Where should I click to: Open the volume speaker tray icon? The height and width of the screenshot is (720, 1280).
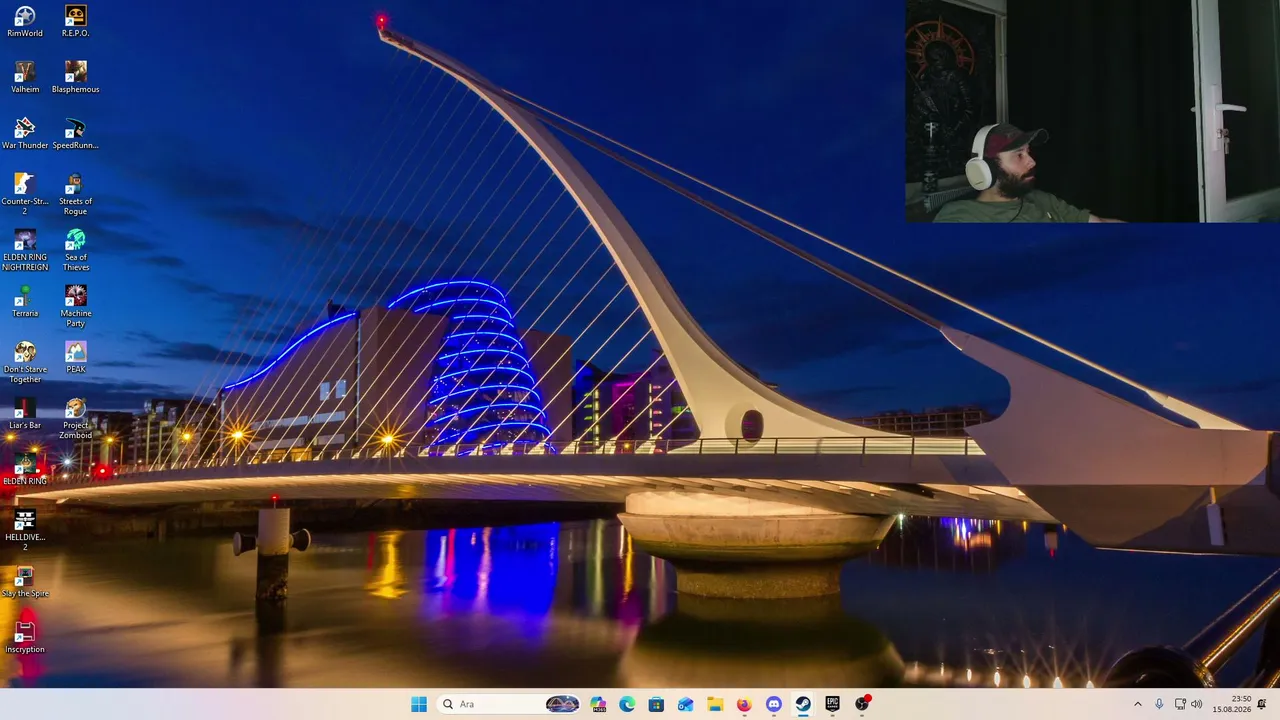click(1196, 704)
